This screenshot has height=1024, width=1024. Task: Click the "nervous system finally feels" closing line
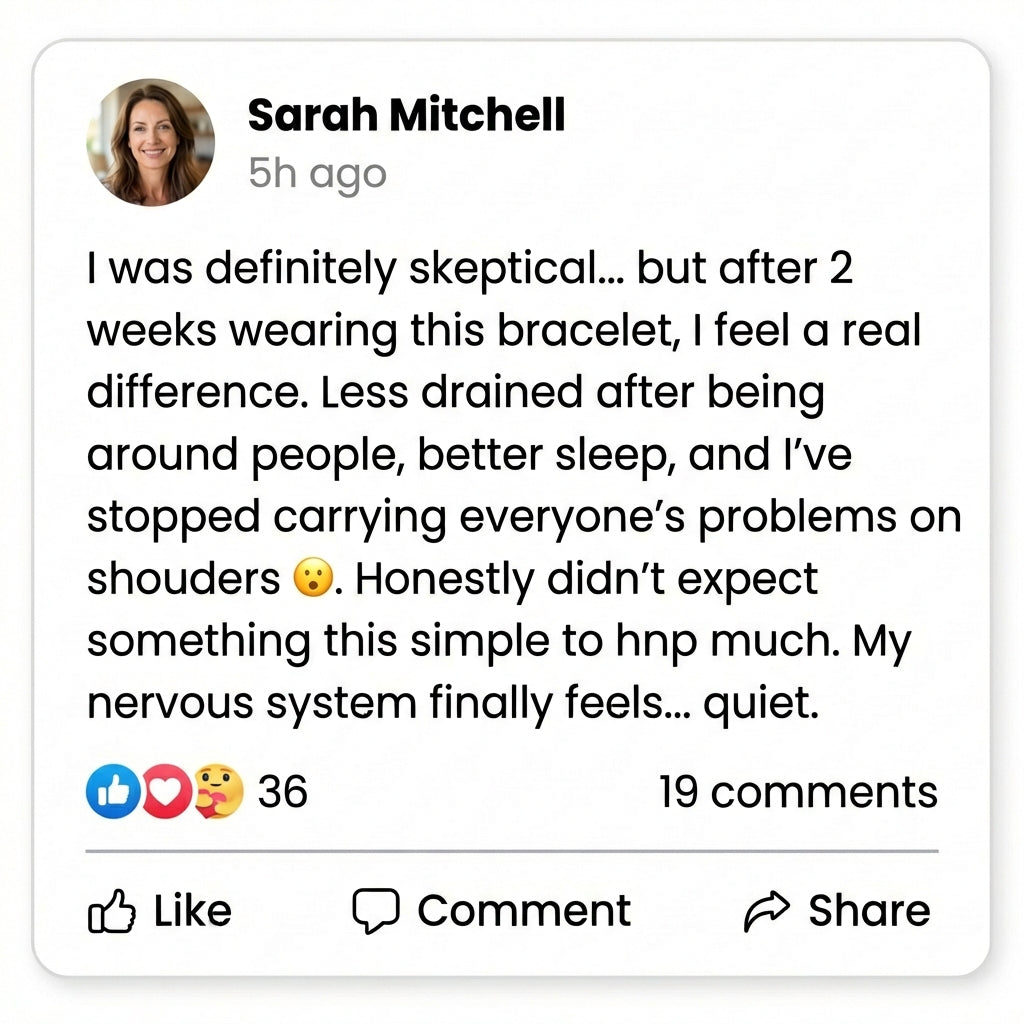tap(453, 704)
